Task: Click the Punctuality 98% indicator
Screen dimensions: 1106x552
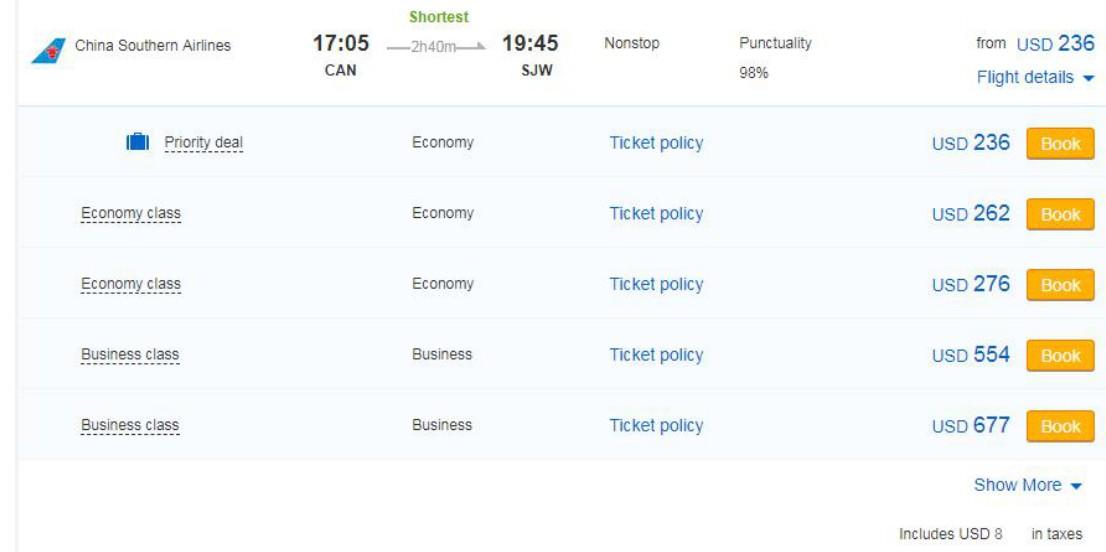Action: [x=775, y=57]
